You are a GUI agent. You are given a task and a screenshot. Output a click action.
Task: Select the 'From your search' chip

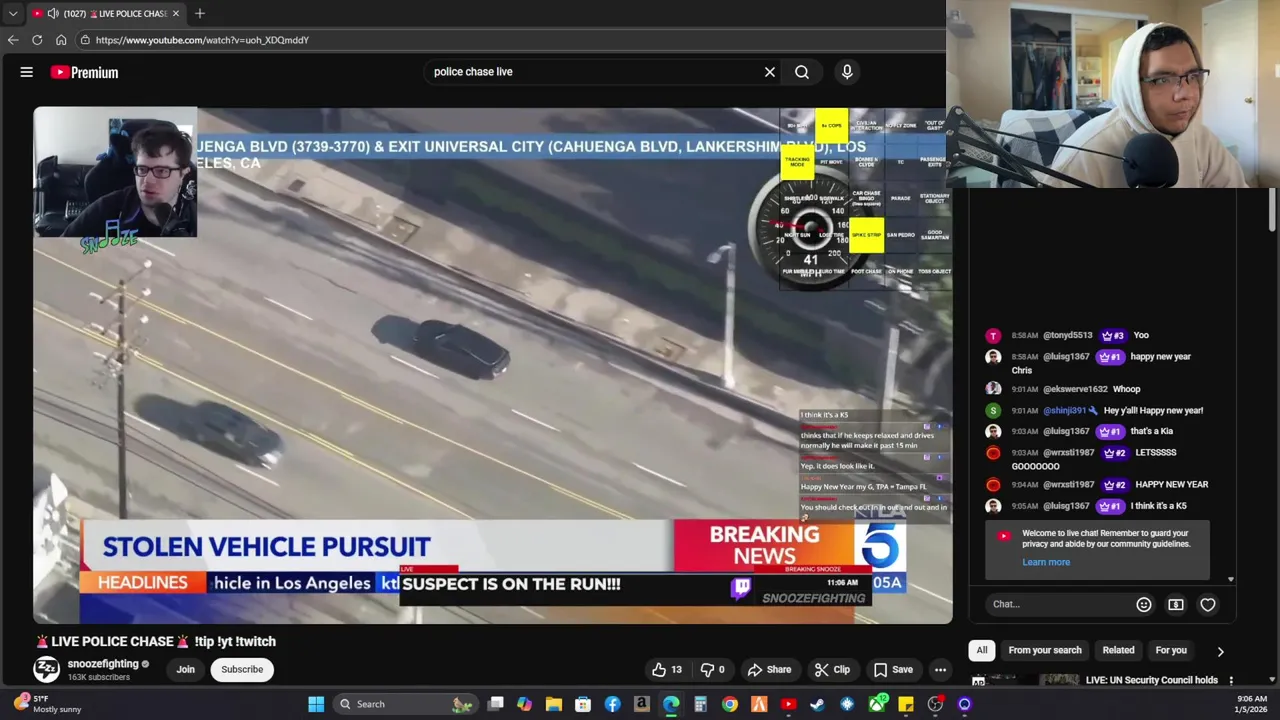[1045, 650]
